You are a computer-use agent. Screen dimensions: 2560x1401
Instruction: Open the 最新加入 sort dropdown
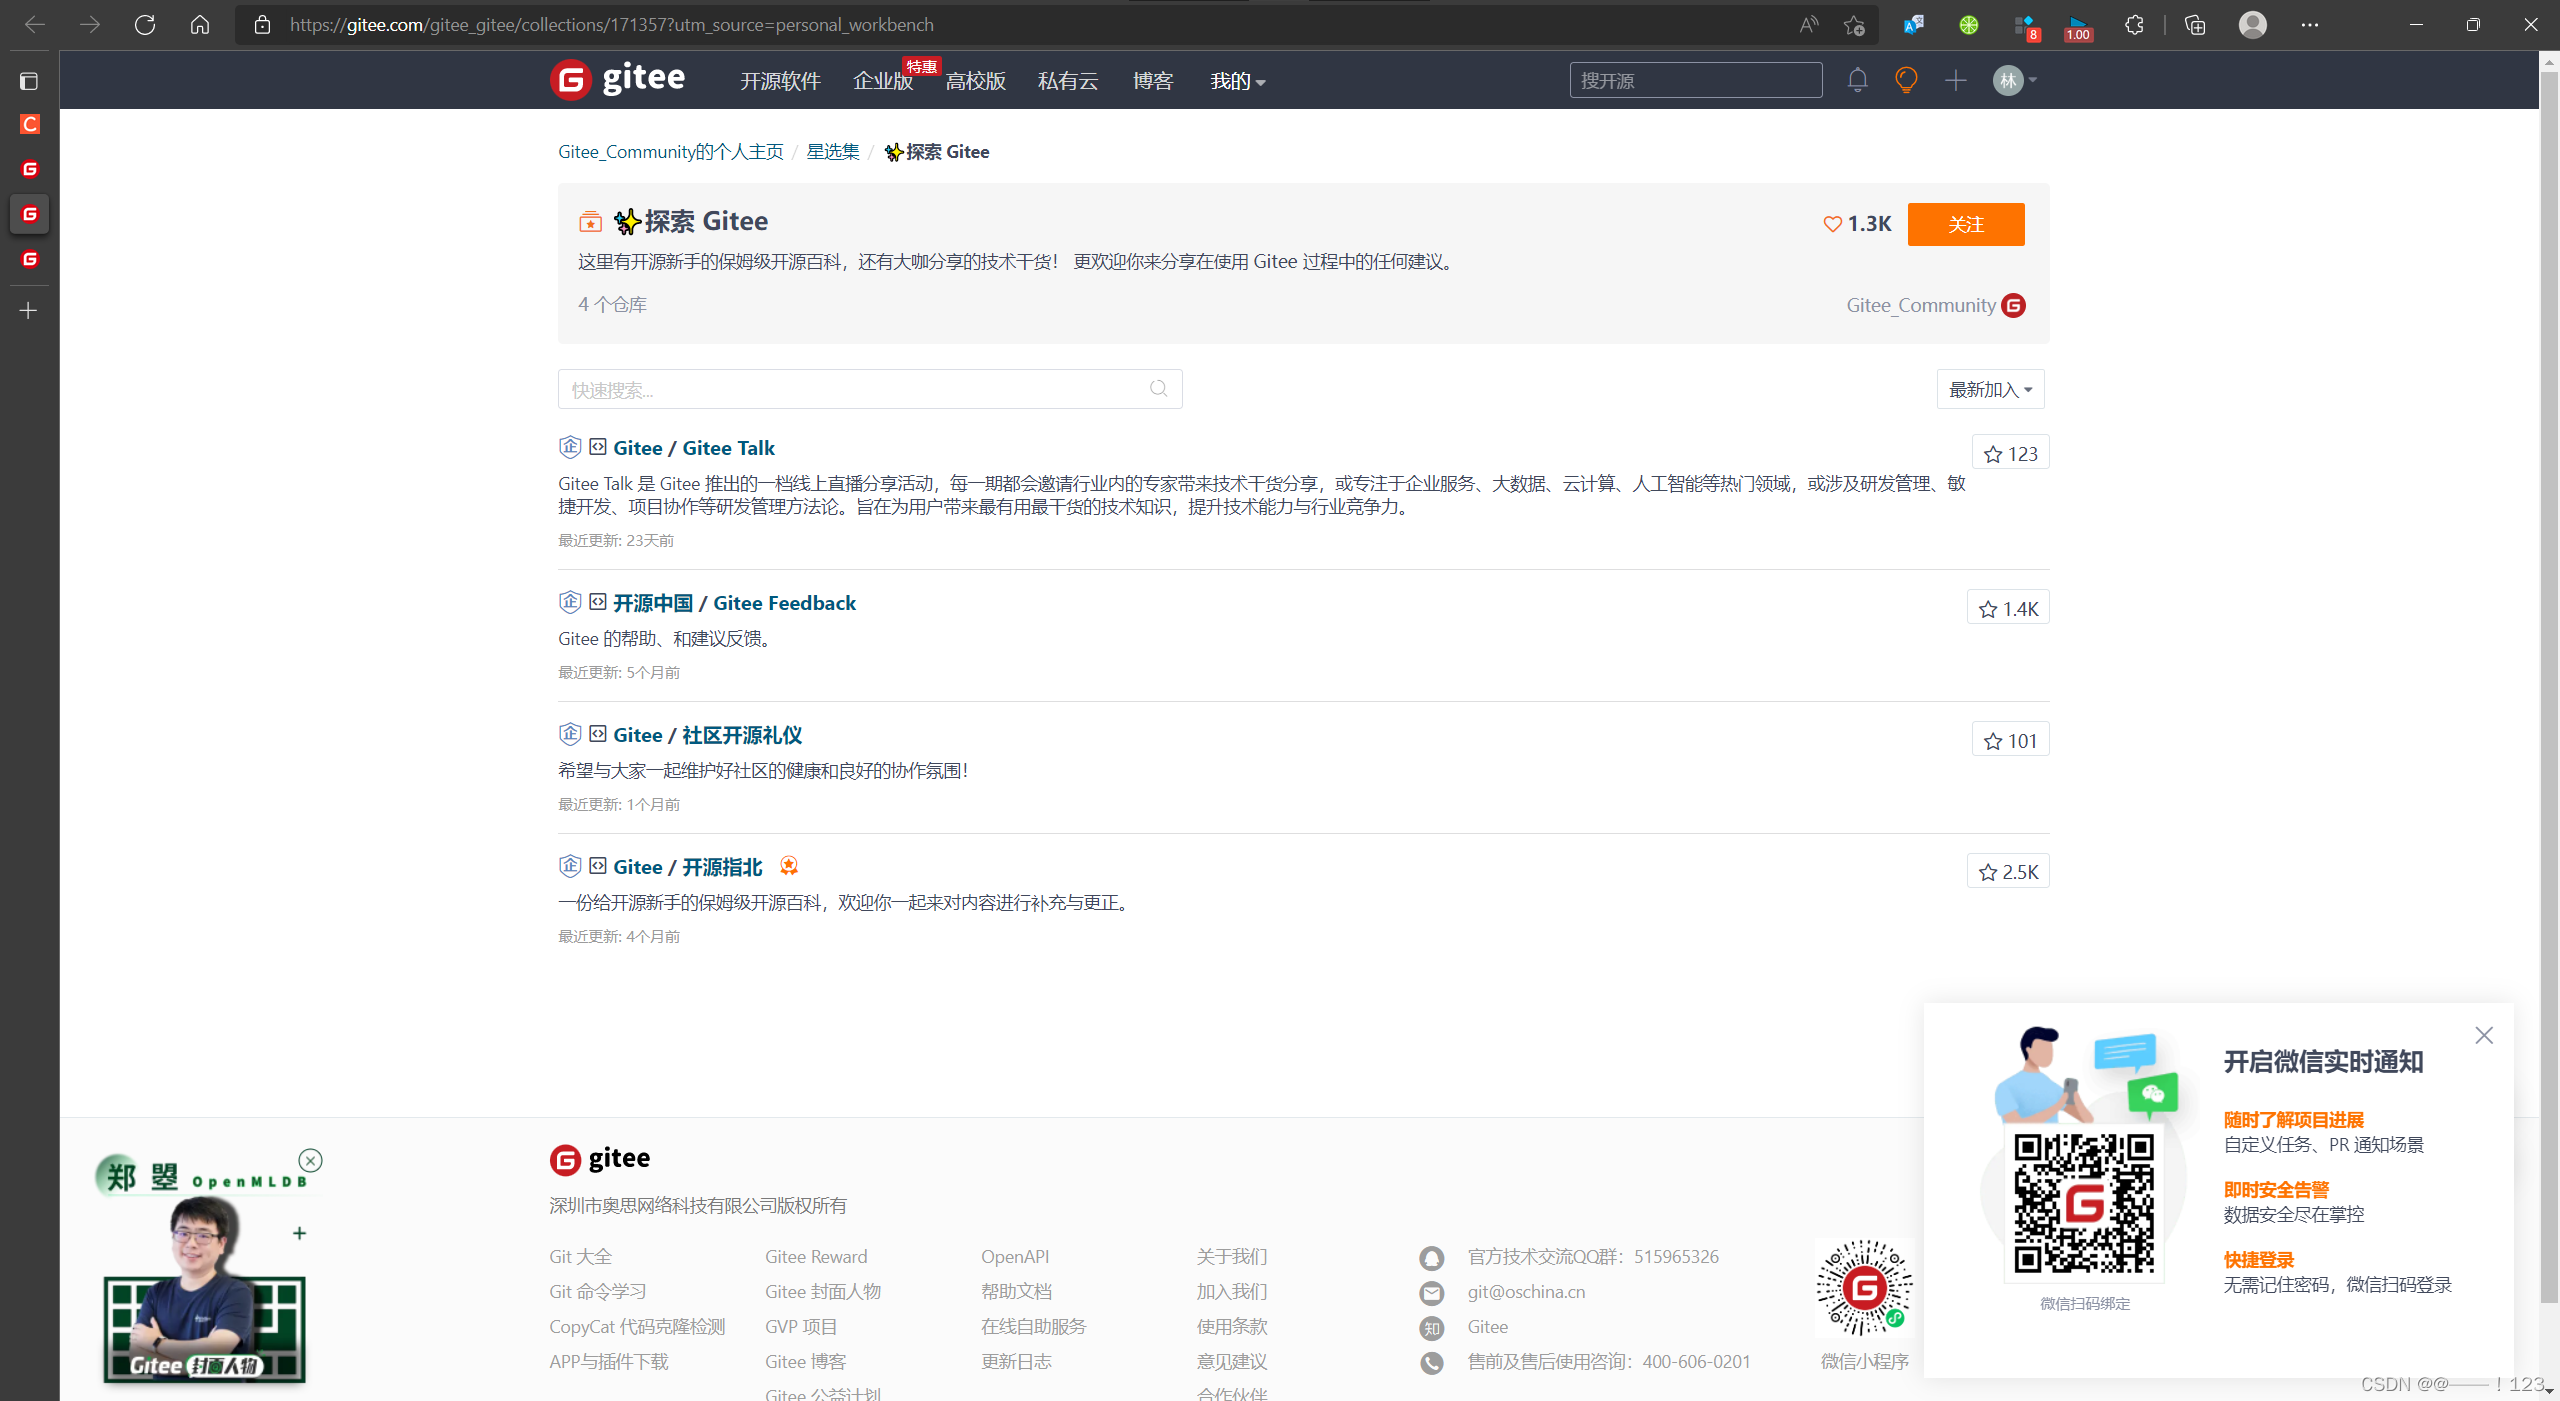click(1989, 389)
